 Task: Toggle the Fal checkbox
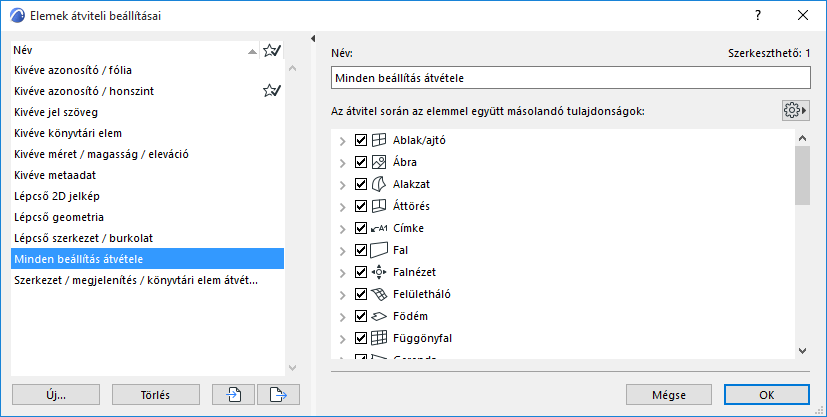pyautogui.click(x=361, y=250)
